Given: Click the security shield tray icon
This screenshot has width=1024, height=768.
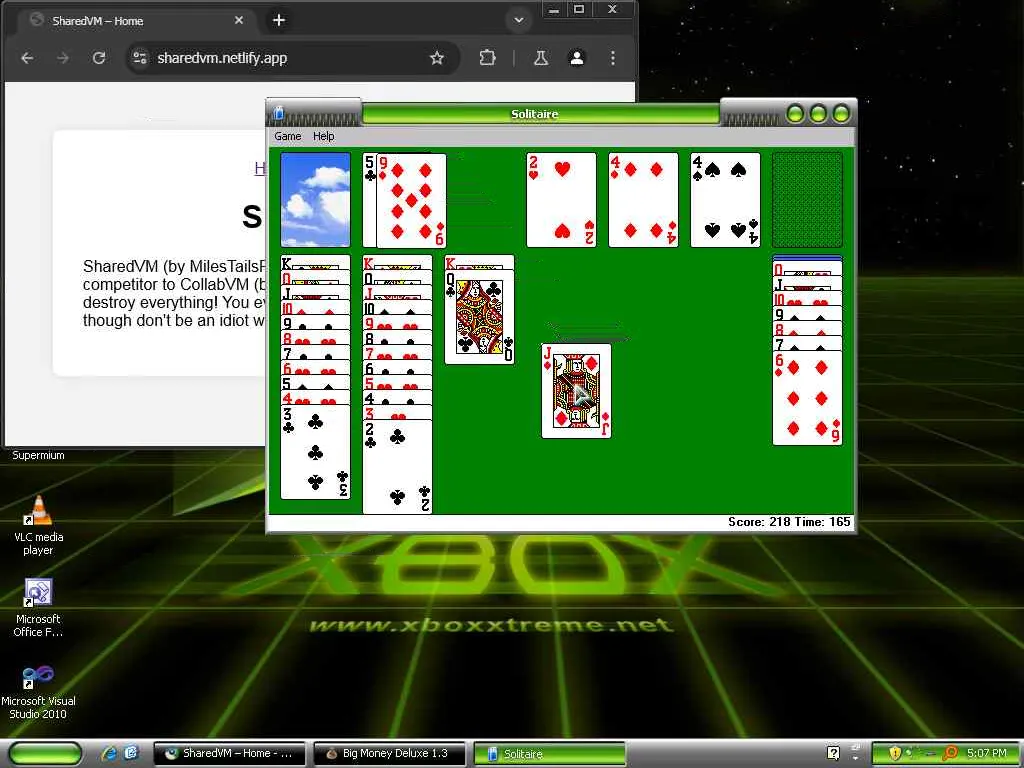Looking at the screenshot, I should 895,753.
